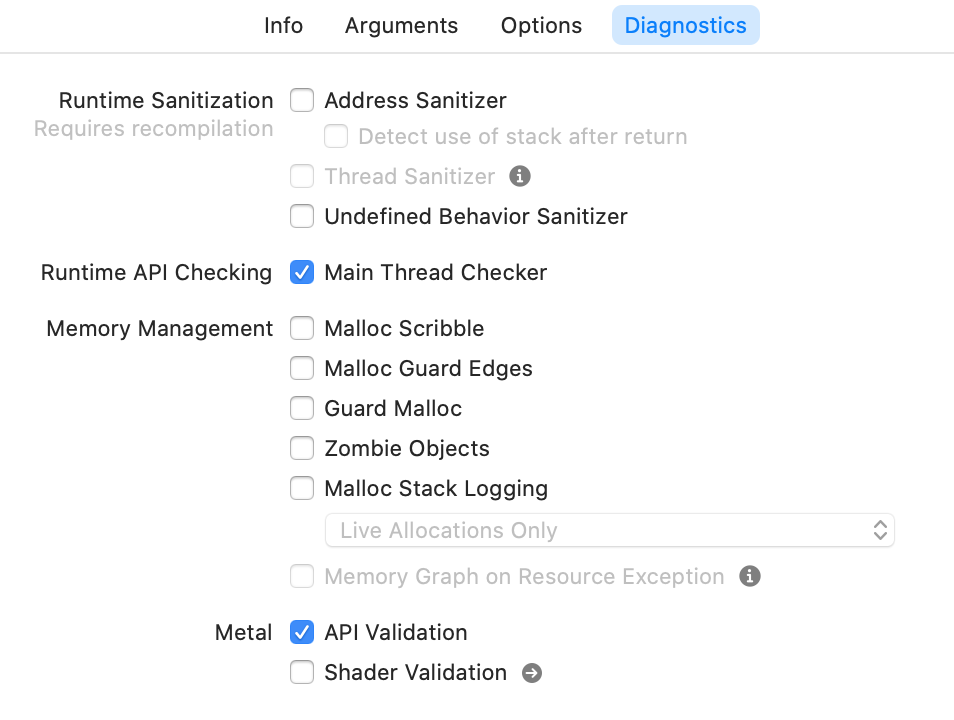Click Detect use of stack after return checkbox
Viewport: 954px width, 720px height.
336,137
